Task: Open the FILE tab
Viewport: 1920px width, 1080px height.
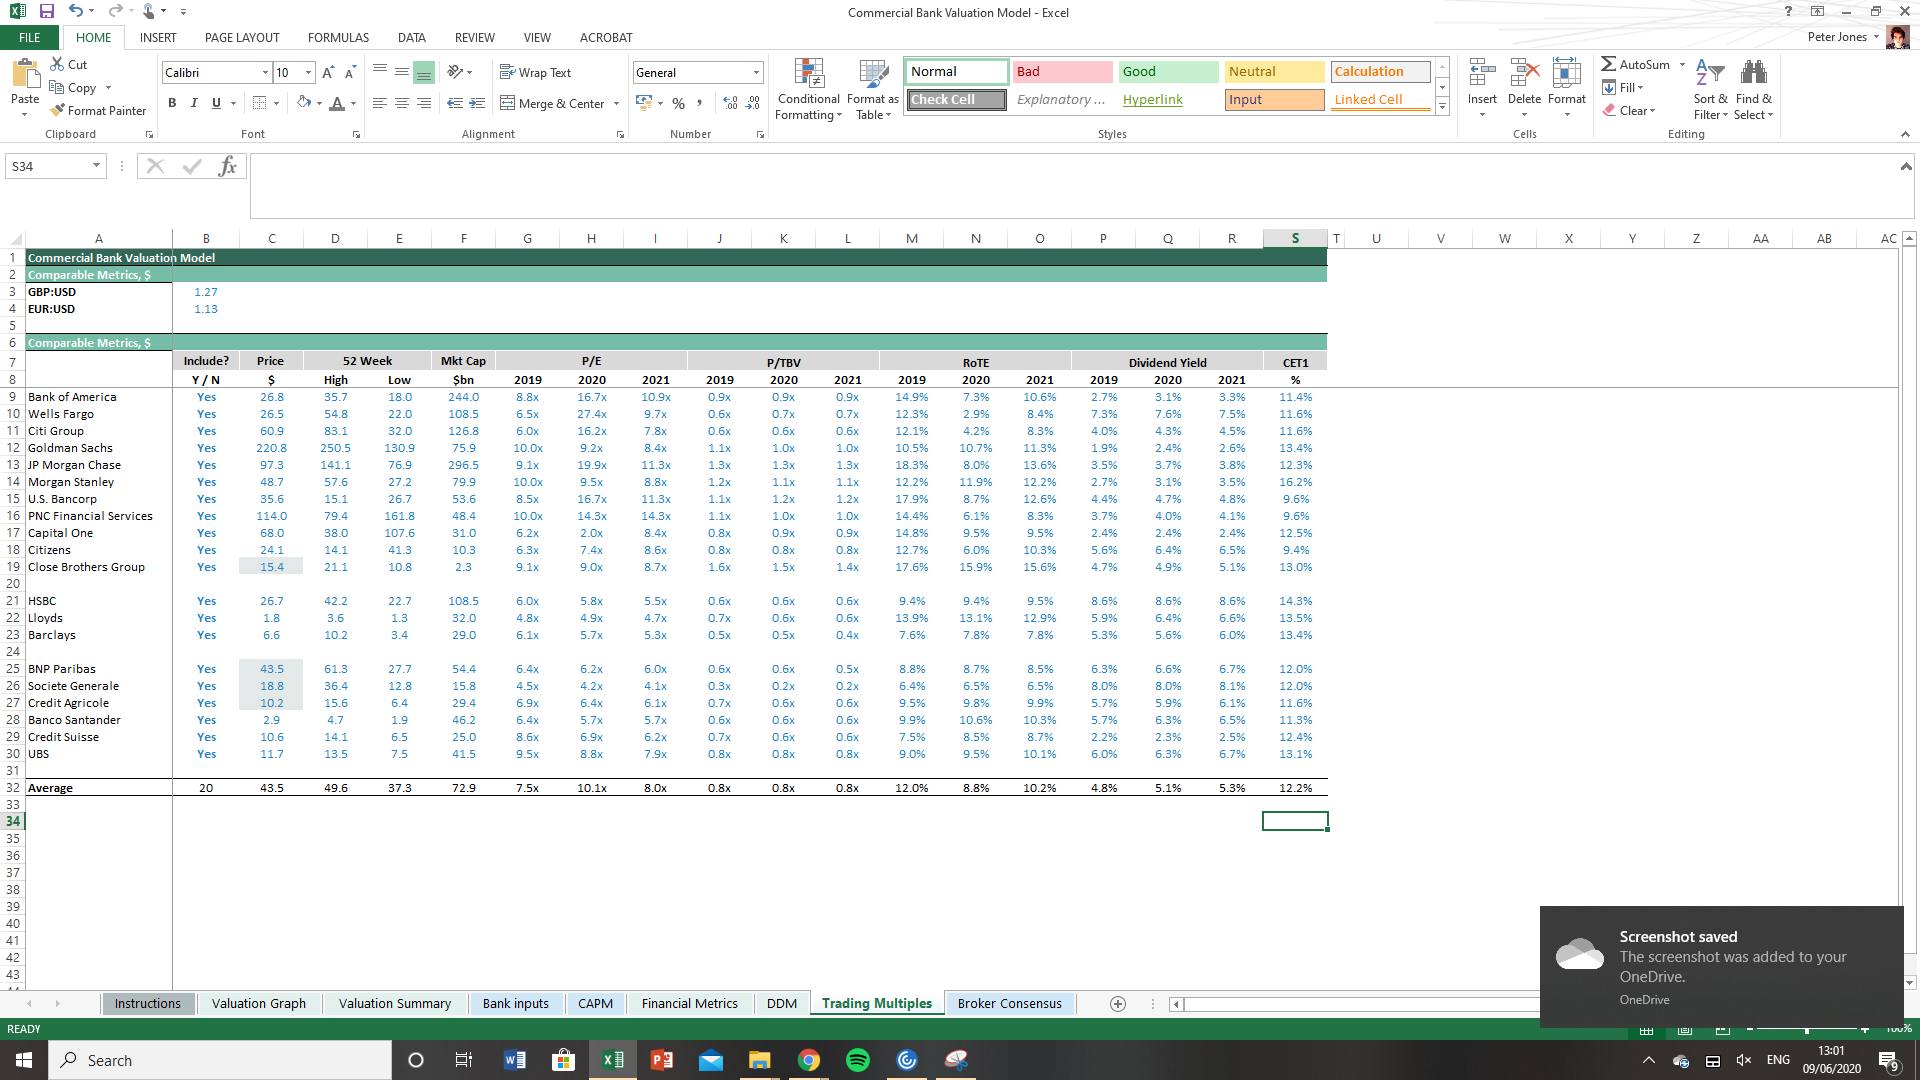Action: pos(30,37)
